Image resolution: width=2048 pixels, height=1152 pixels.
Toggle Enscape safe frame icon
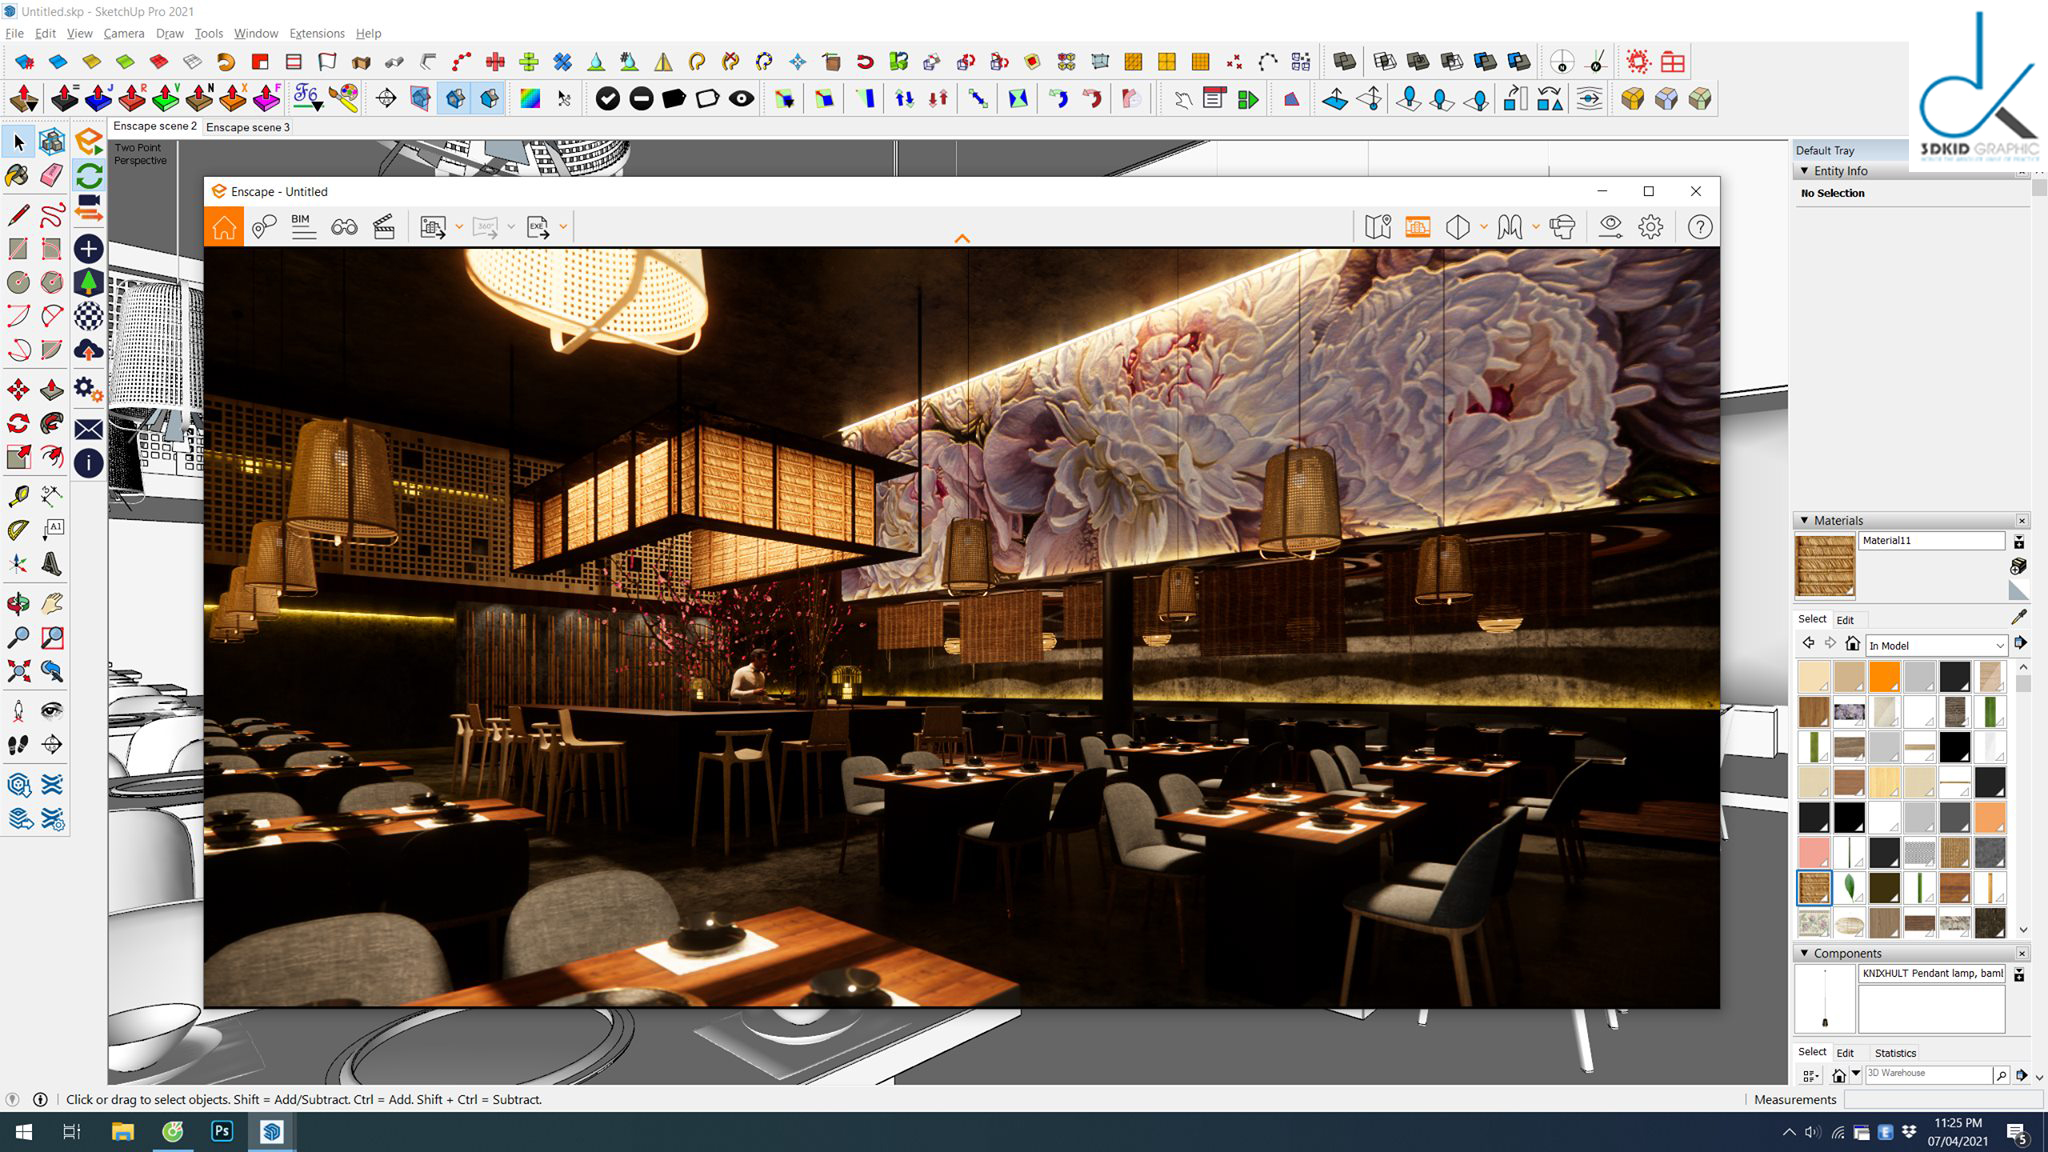[x=1417, y=227]
